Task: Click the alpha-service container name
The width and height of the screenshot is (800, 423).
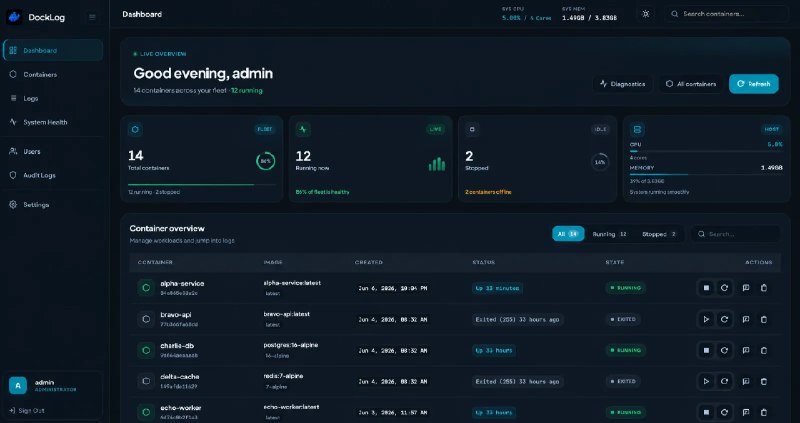Action: click(x=182, y=284)
